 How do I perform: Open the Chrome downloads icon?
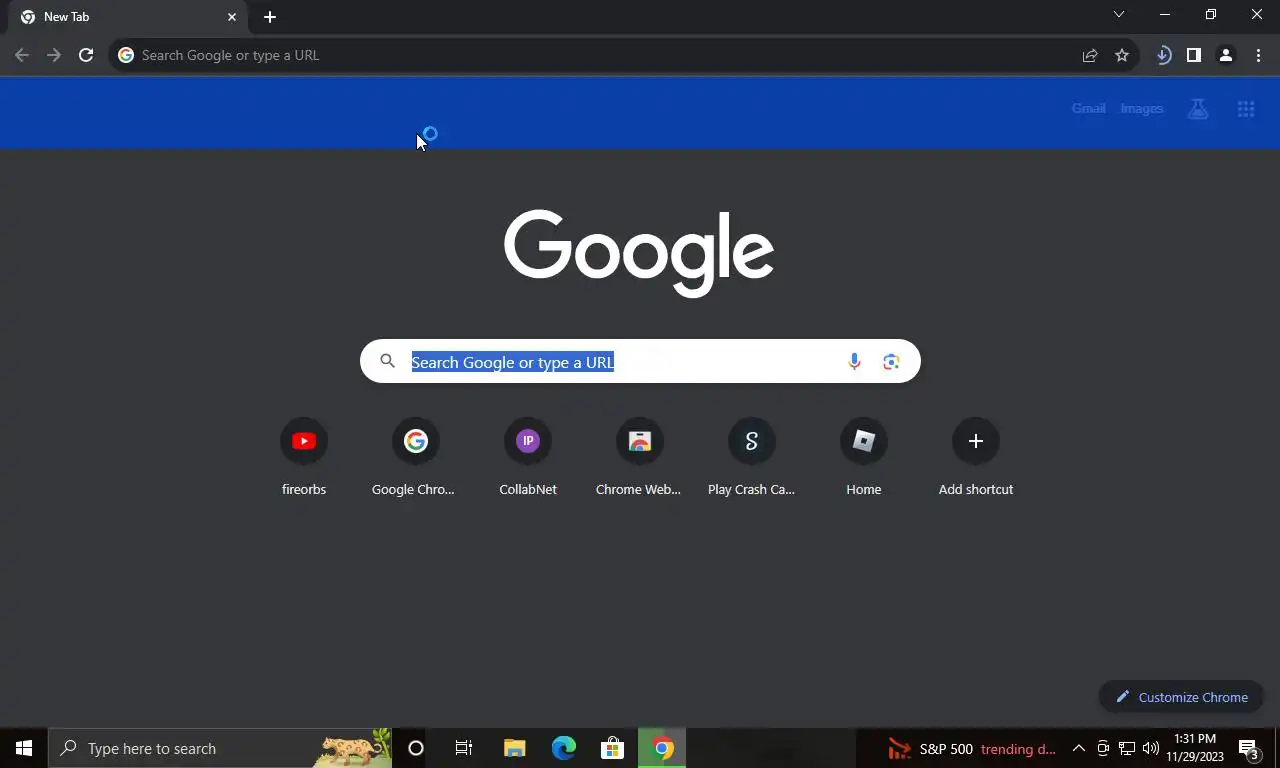pos(1163,55)
